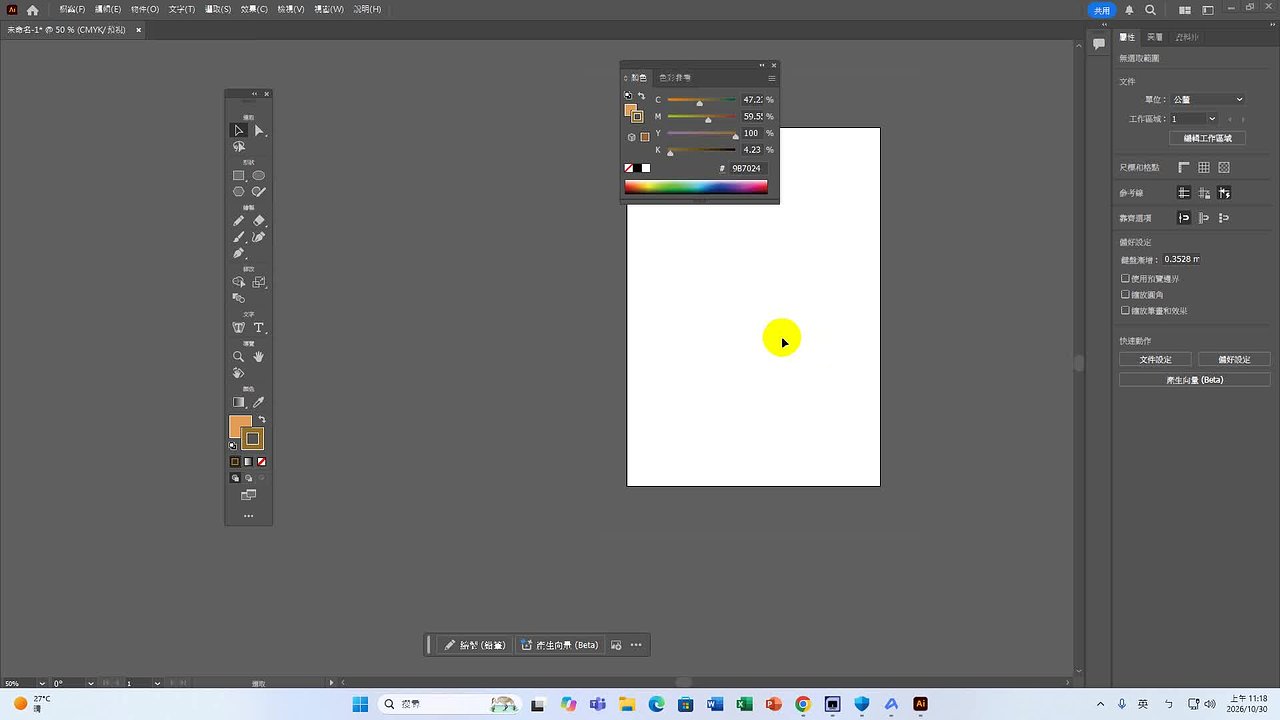Select the Shape Builder tool

(238, 282)
